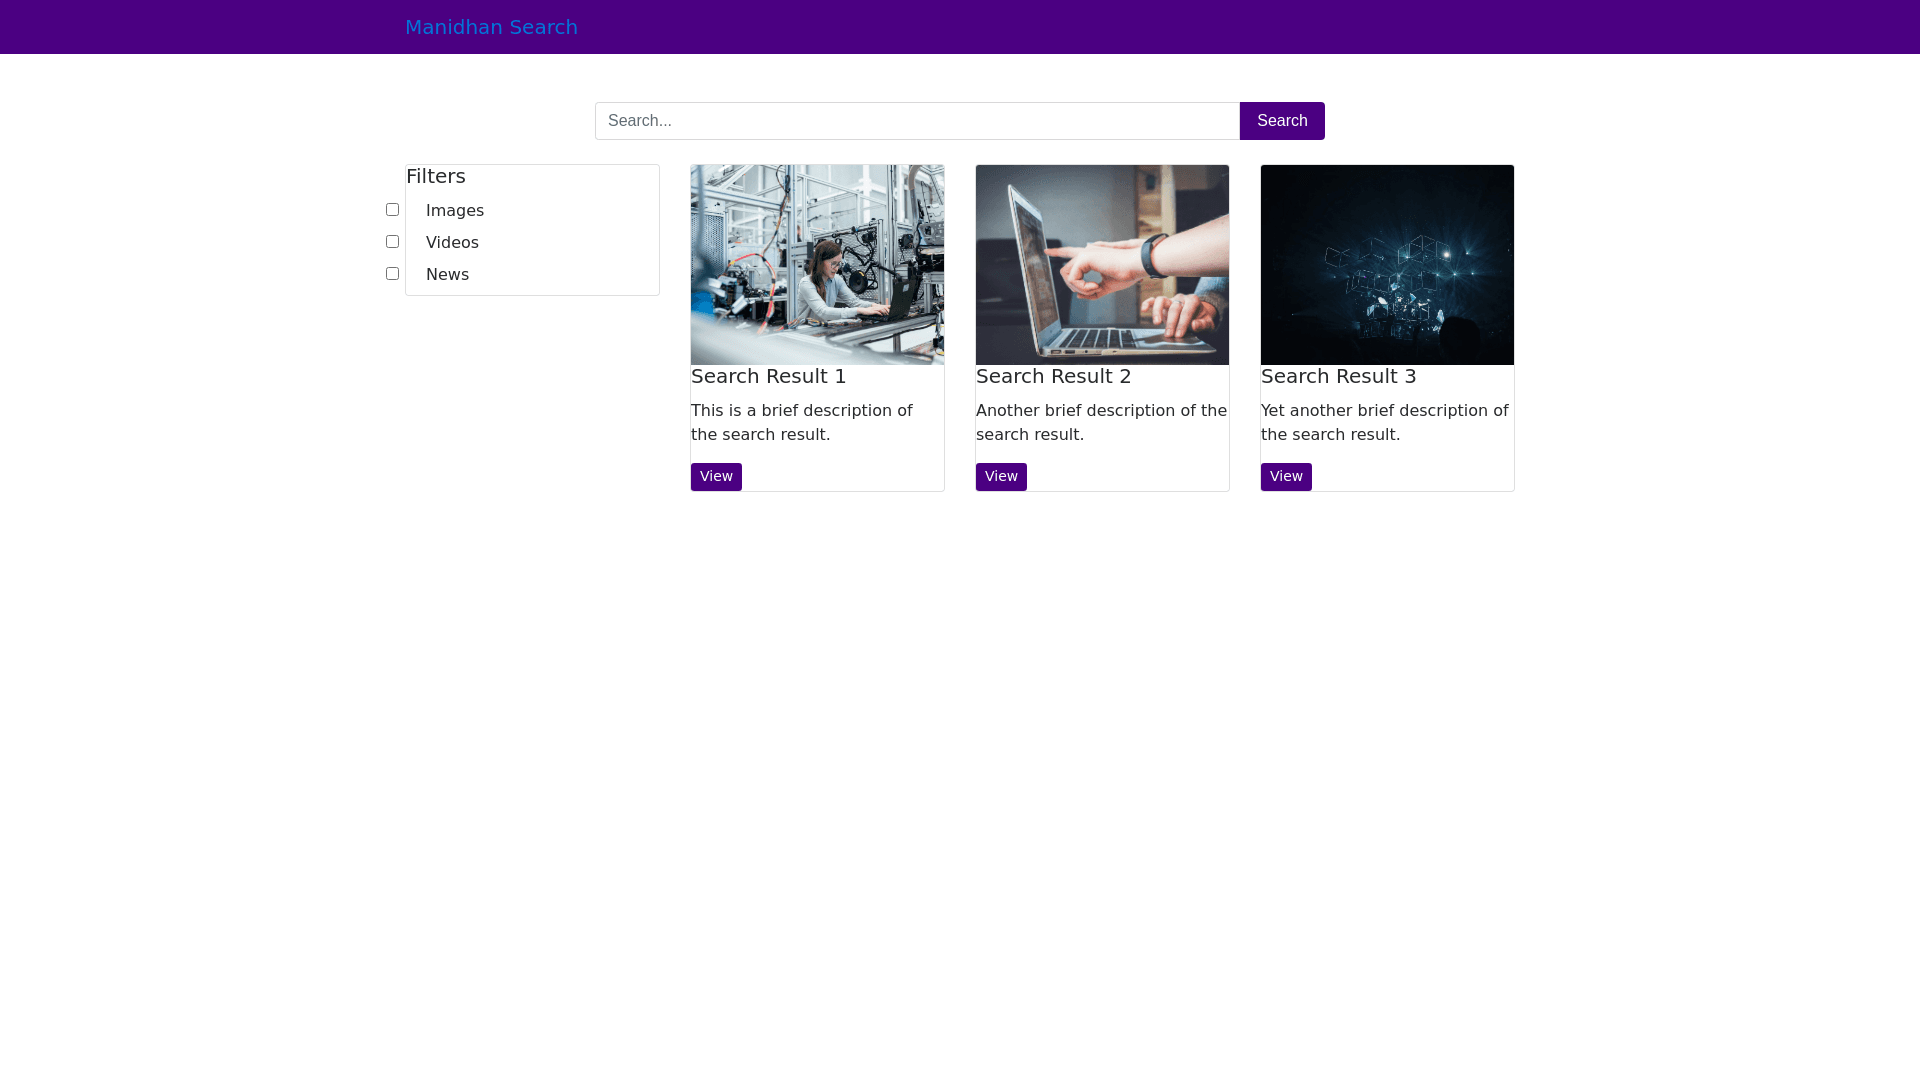Click View button under Search Result 3

coord(1286,477)
